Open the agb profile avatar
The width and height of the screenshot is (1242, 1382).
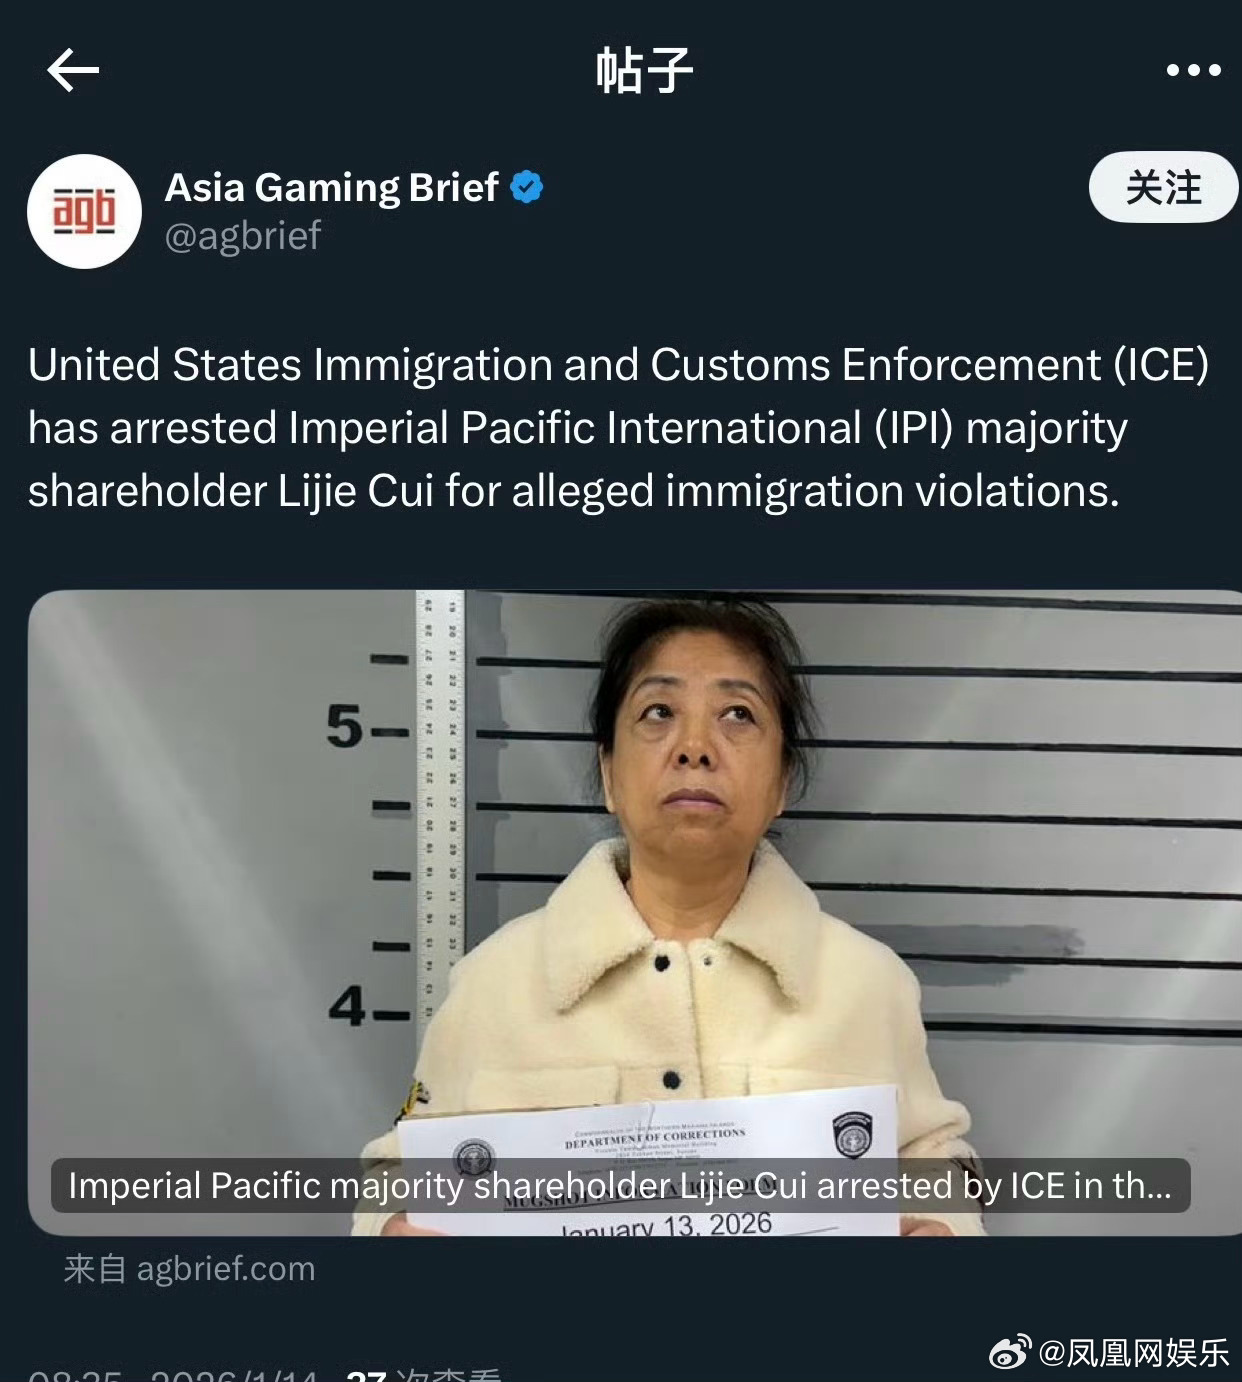coord(84,211)
